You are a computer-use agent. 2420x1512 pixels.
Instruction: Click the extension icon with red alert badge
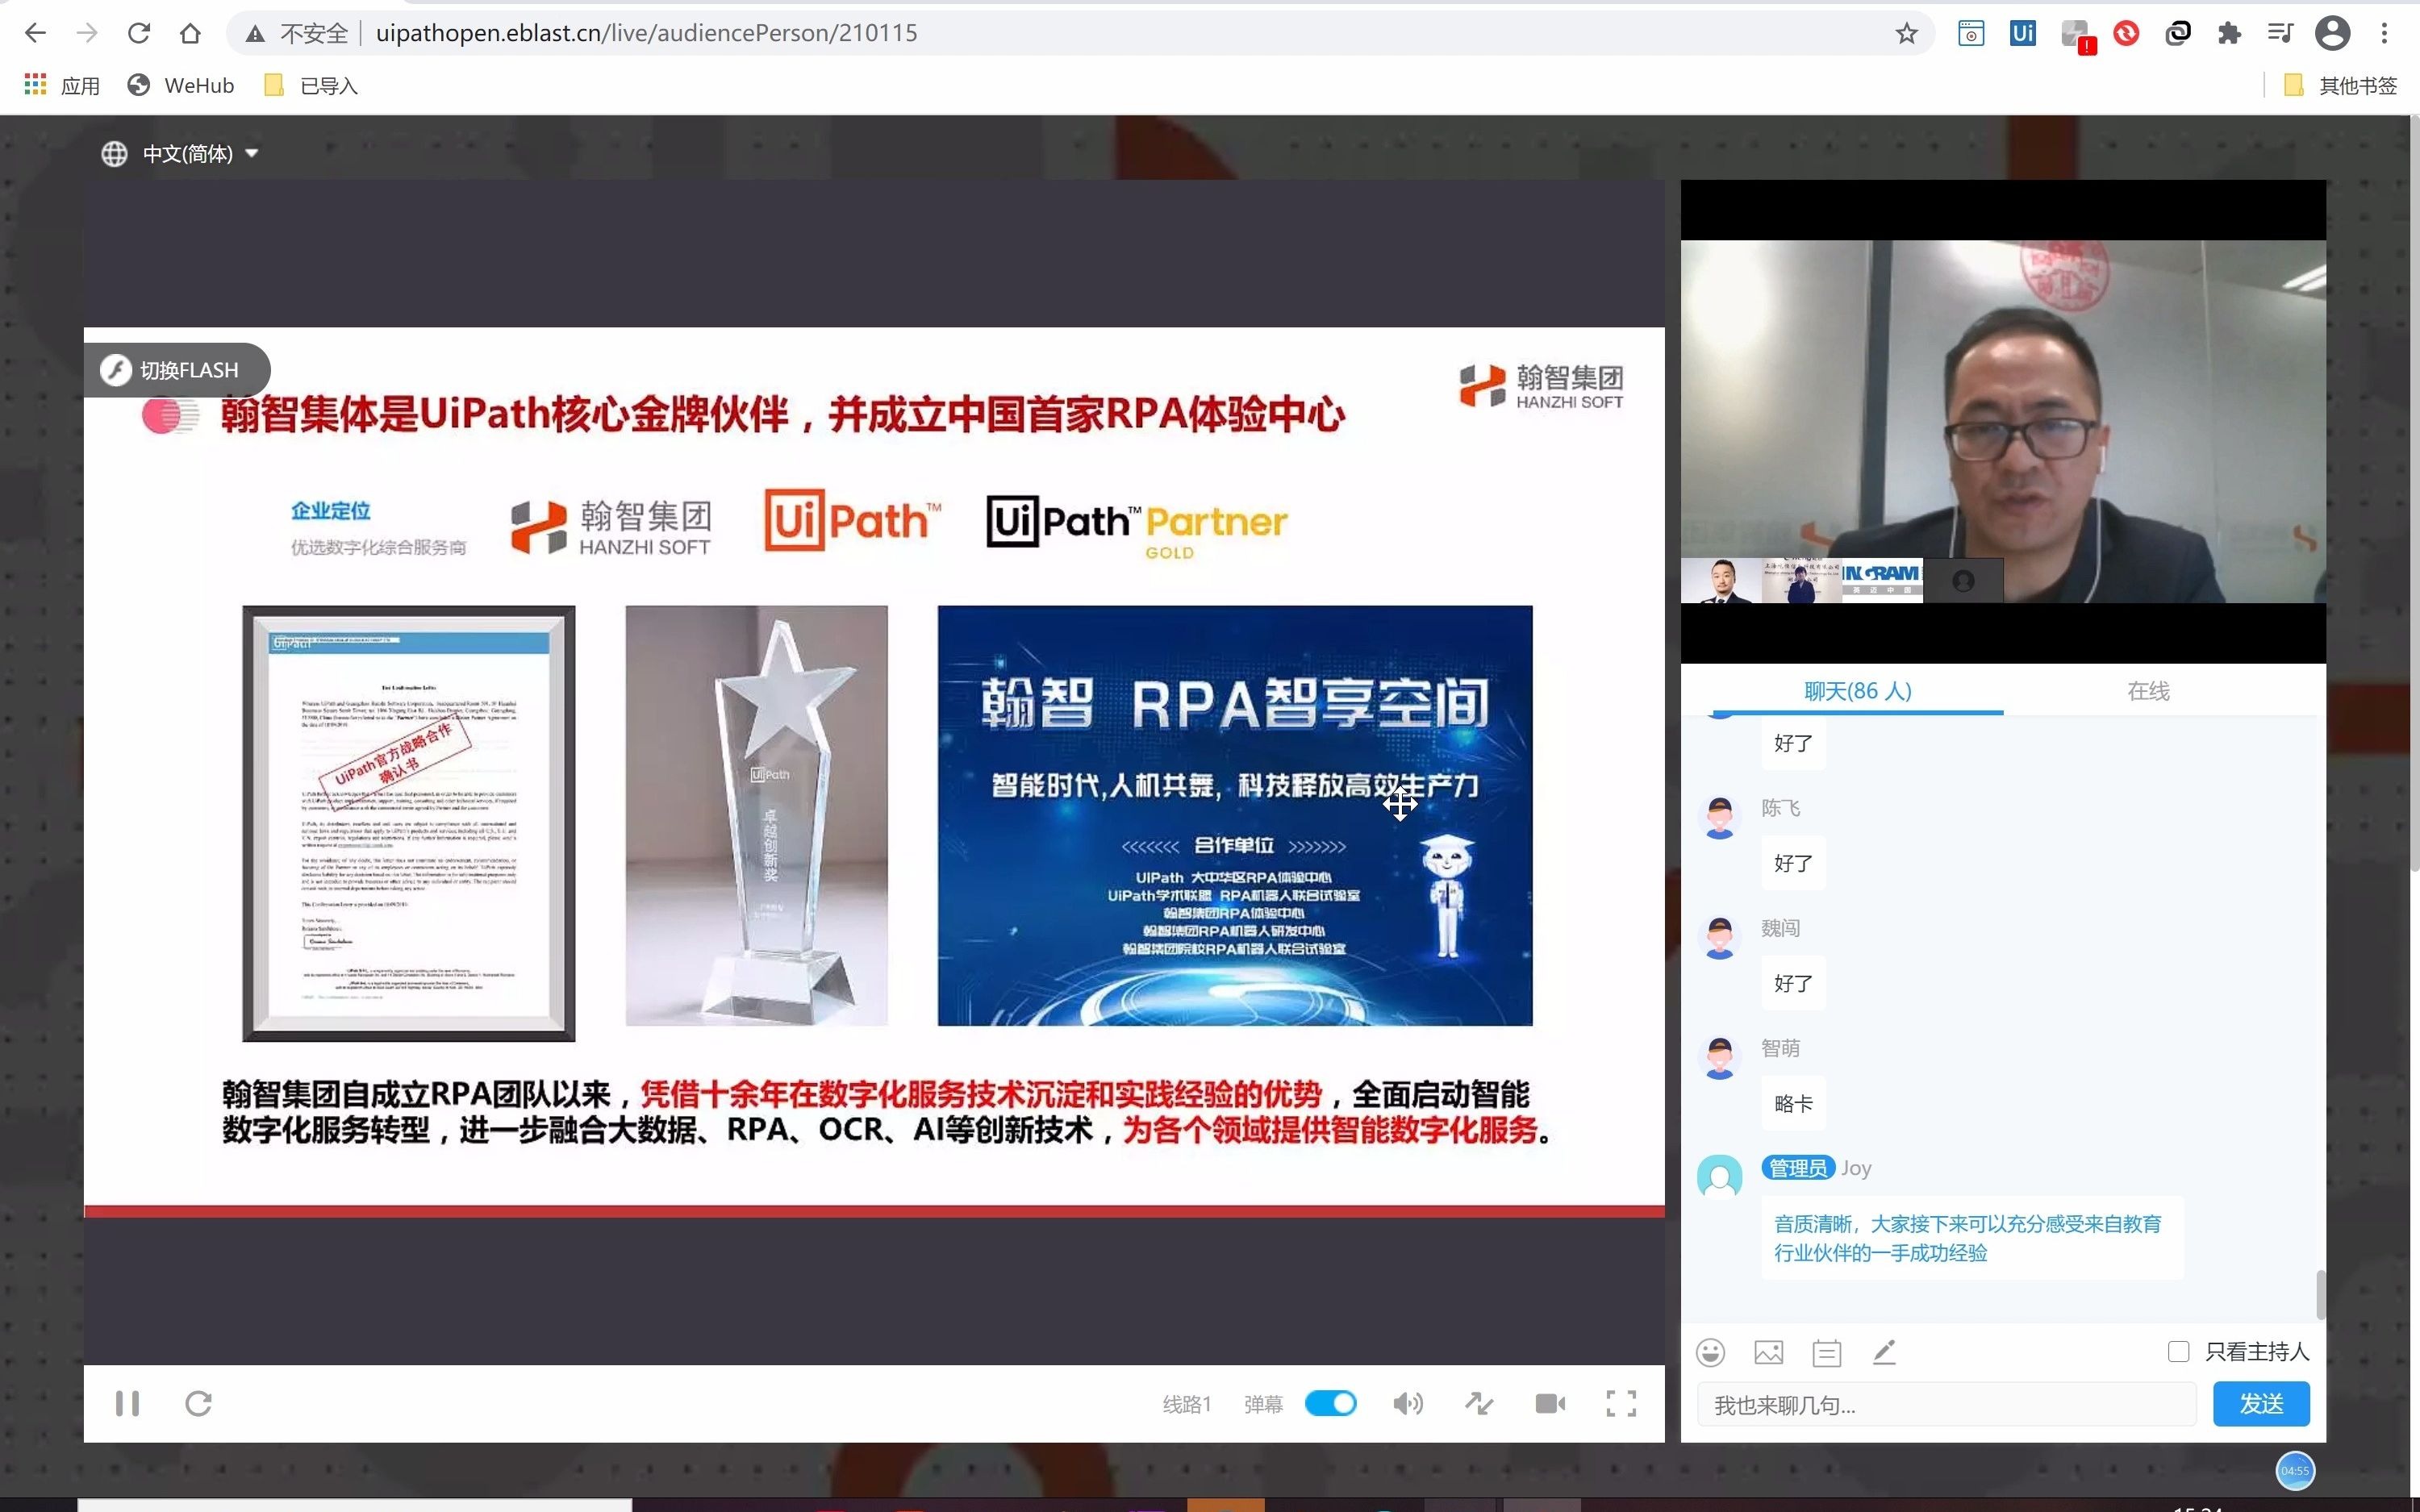(x=2076, y=35)
